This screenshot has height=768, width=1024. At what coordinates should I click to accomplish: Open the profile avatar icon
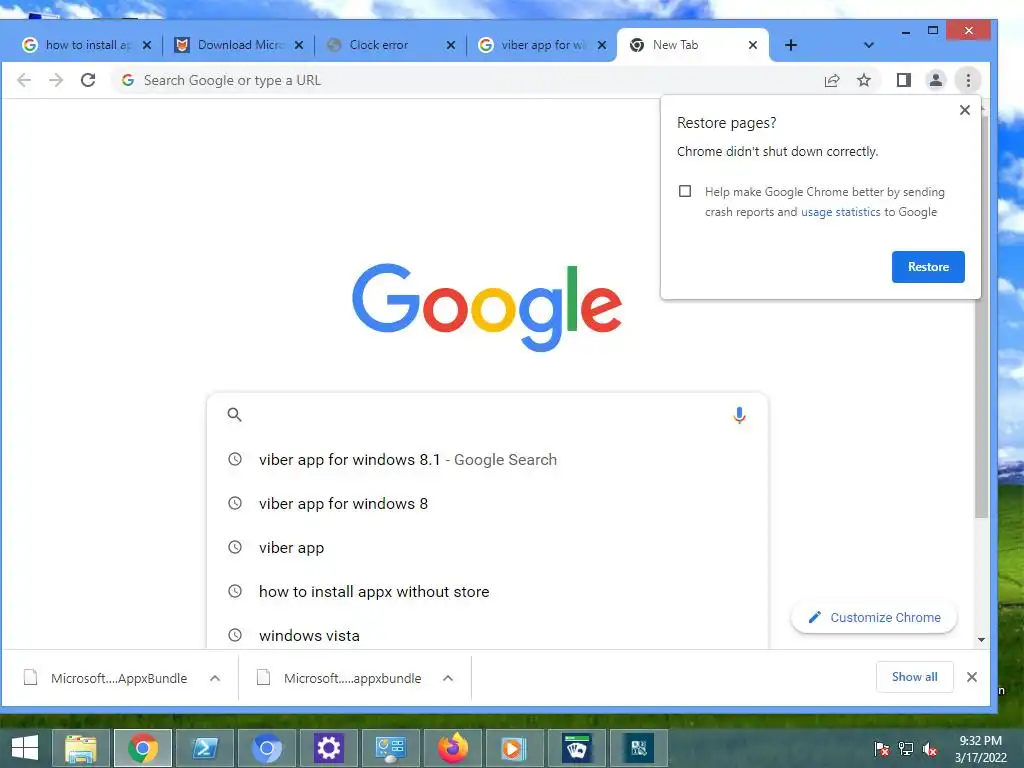(936, 80)
